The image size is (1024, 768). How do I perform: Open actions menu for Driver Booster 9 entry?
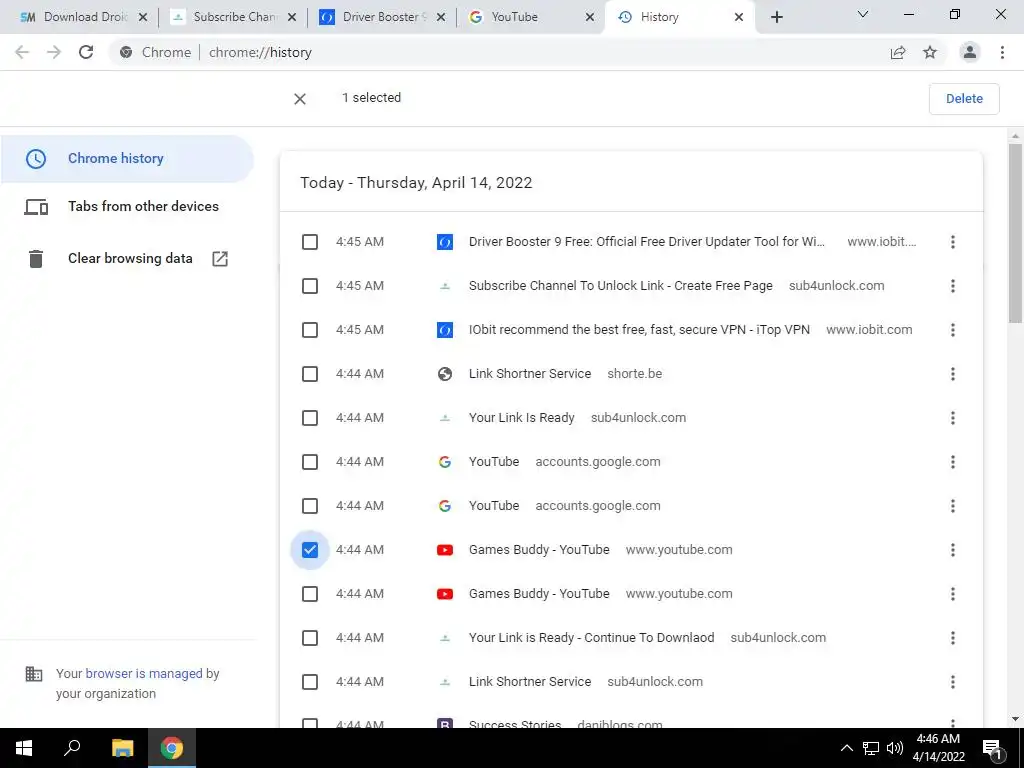click(953, 242)
